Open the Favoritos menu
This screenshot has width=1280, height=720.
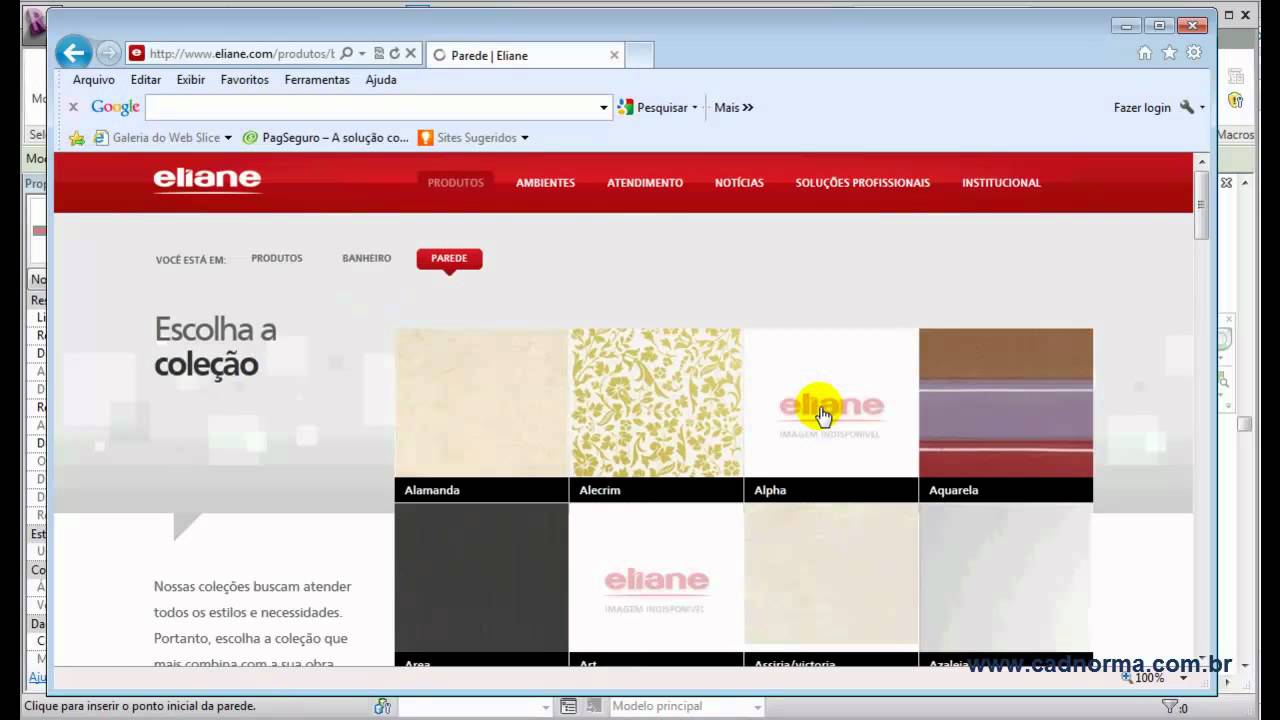tap(245, 80)
